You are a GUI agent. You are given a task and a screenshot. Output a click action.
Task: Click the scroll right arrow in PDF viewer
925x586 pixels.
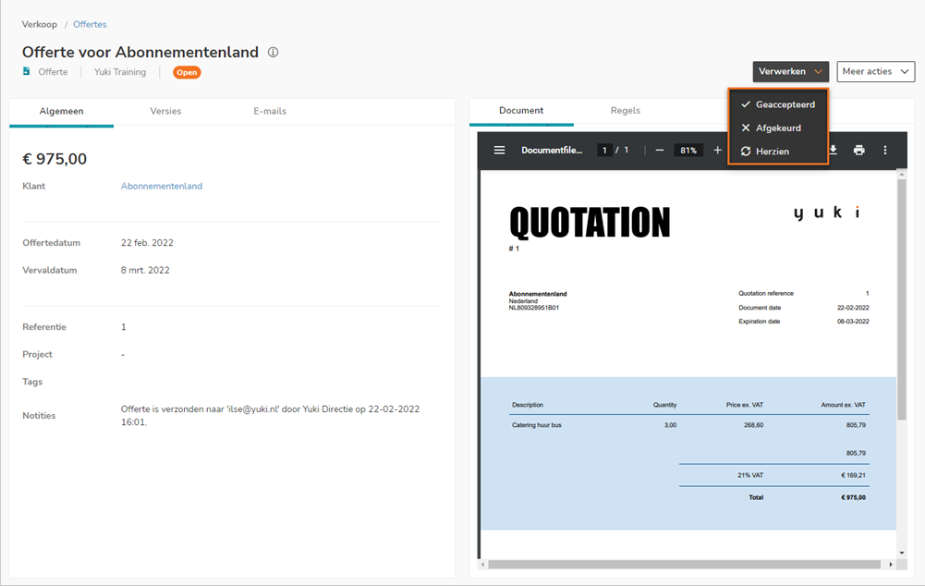tap(891, 564)
